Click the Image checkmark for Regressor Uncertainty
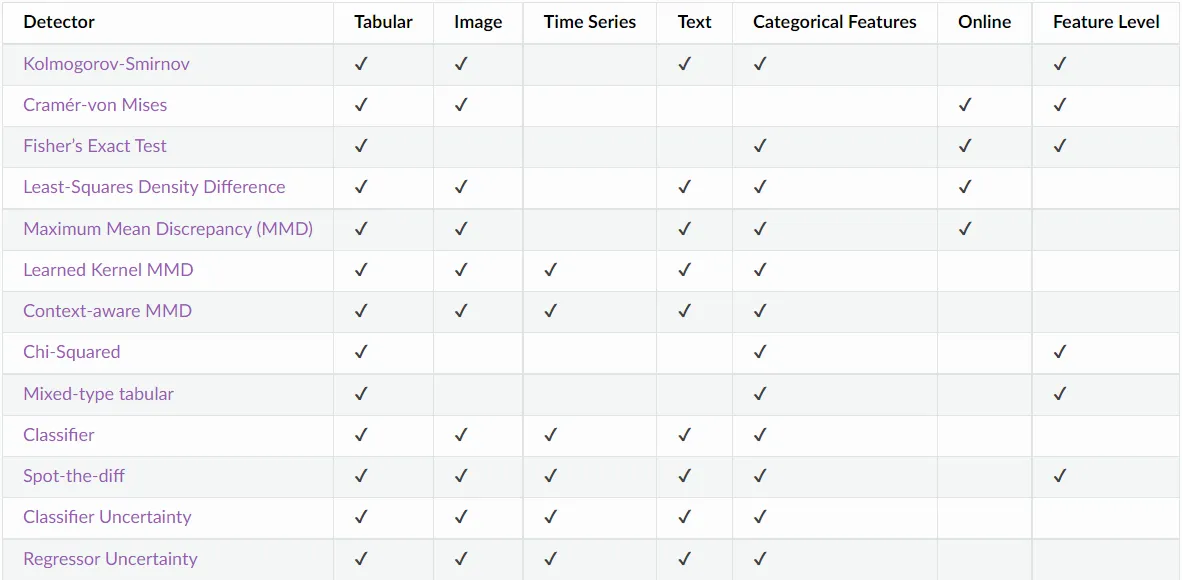This screenshot has height=580, width=1182. point(461,559)
